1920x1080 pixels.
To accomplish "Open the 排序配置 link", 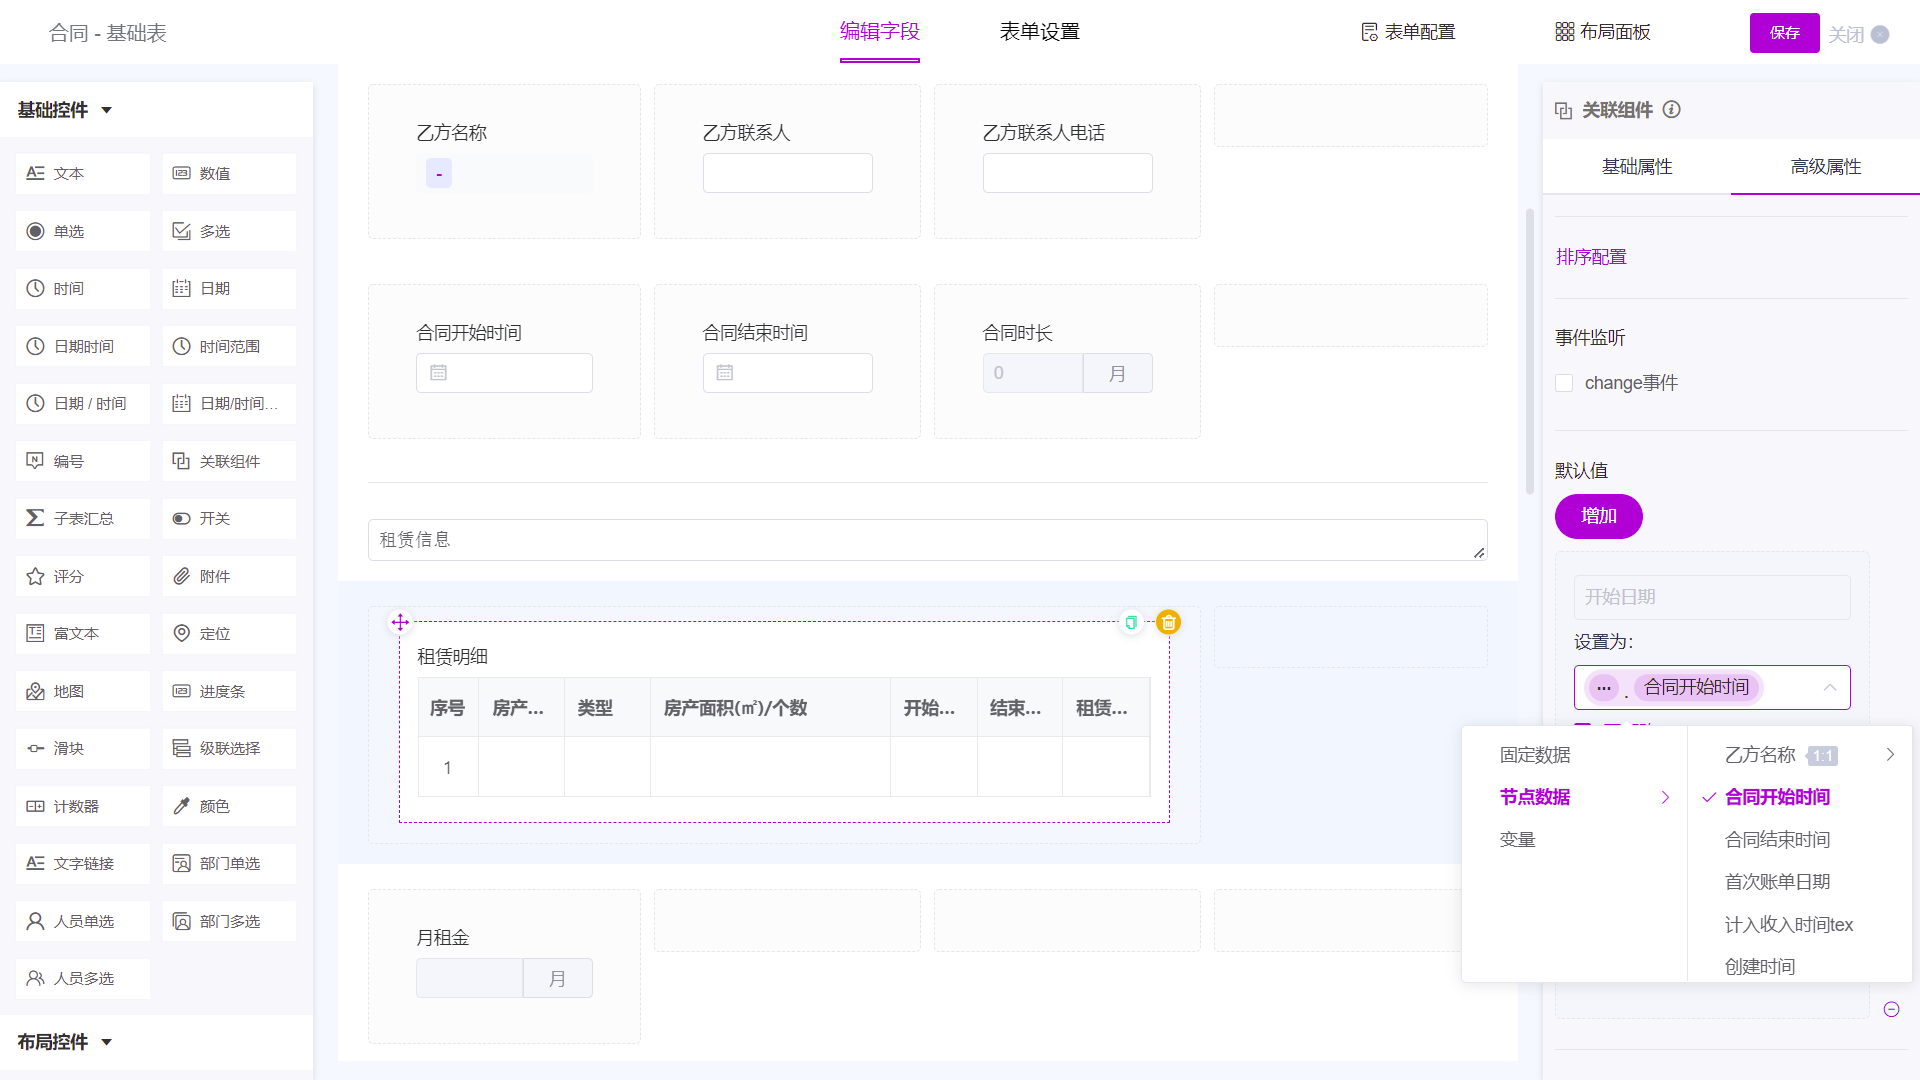I will coord(1591,257).
